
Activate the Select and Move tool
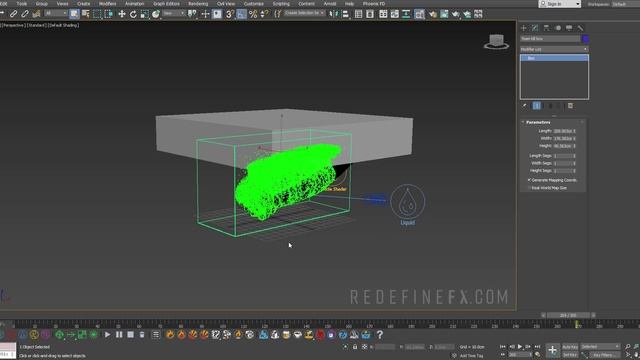tap(122, 14)
